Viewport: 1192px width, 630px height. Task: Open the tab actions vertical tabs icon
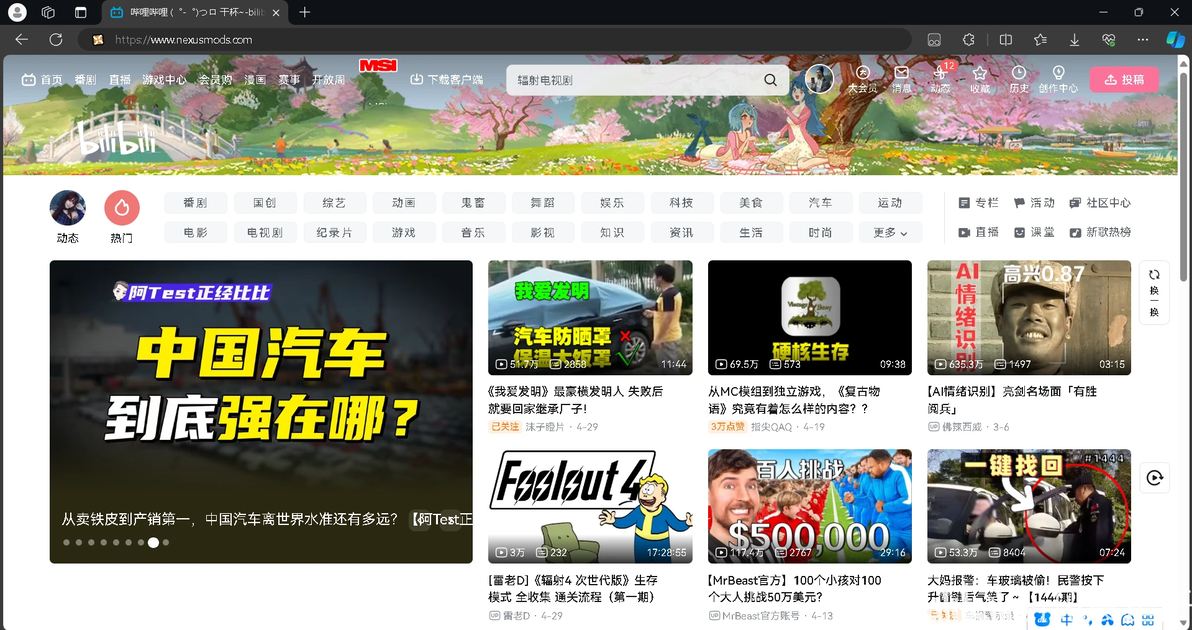(x=81, y=12)
